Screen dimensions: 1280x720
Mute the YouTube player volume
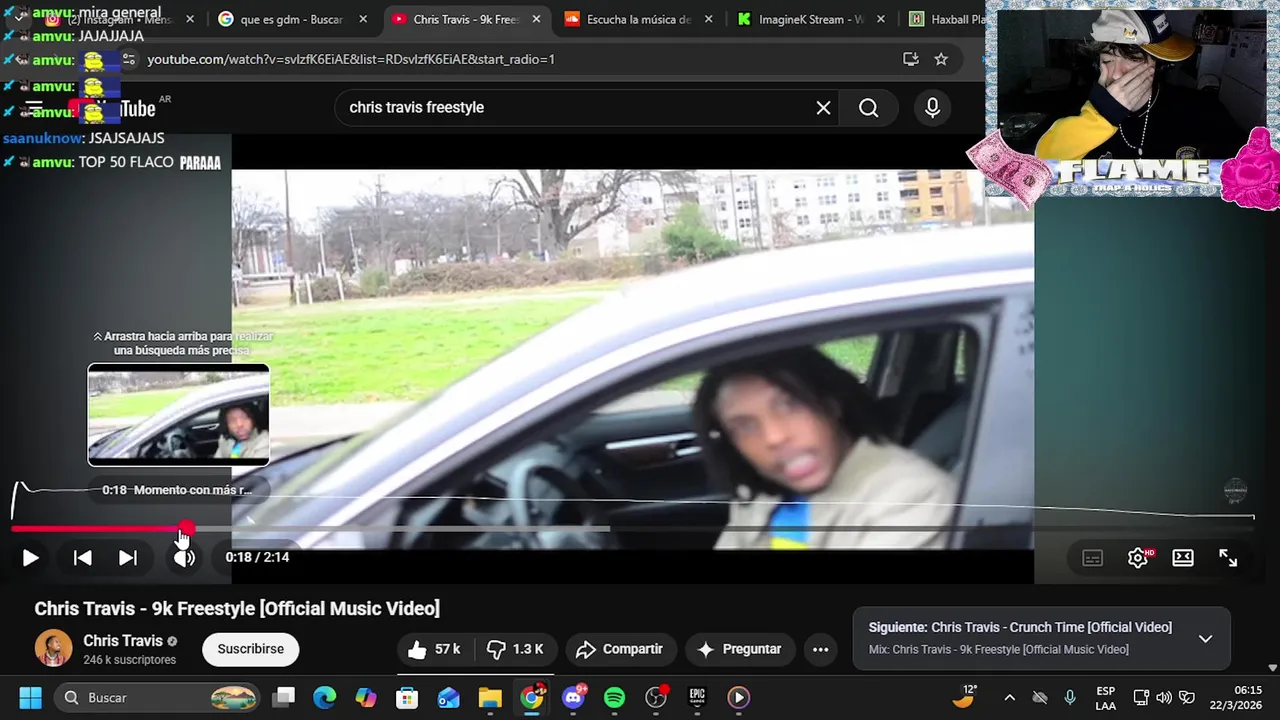184,558
